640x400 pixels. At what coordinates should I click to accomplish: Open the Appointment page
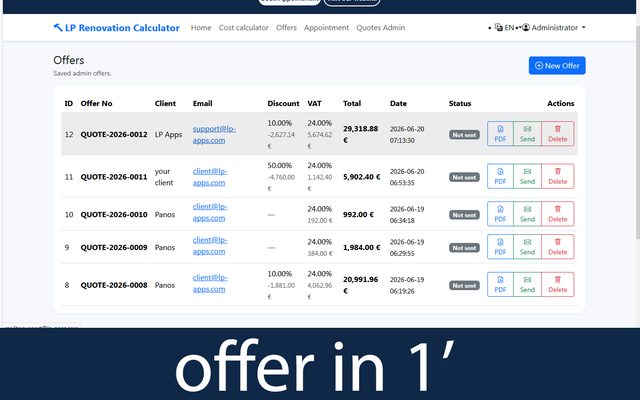point(326,28)
